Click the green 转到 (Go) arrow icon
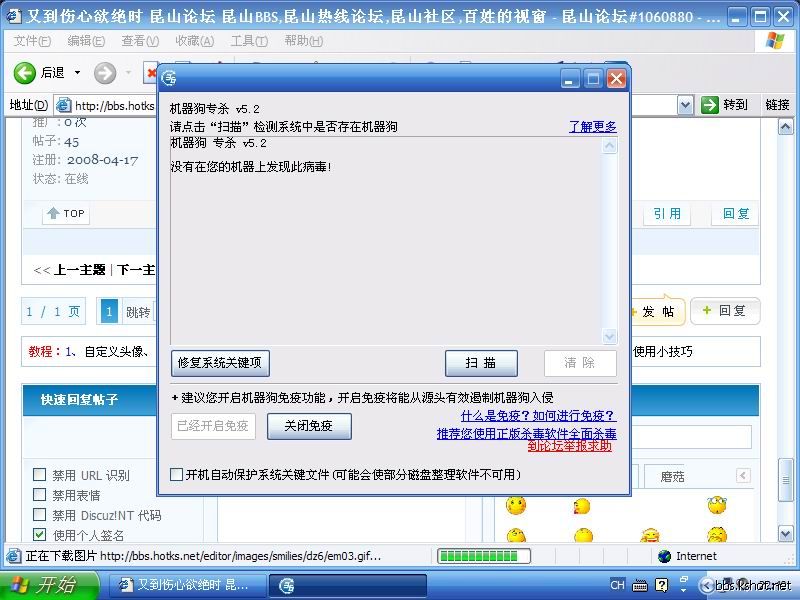800x600 pixels. pyautogui.click(x=710, y=105)
